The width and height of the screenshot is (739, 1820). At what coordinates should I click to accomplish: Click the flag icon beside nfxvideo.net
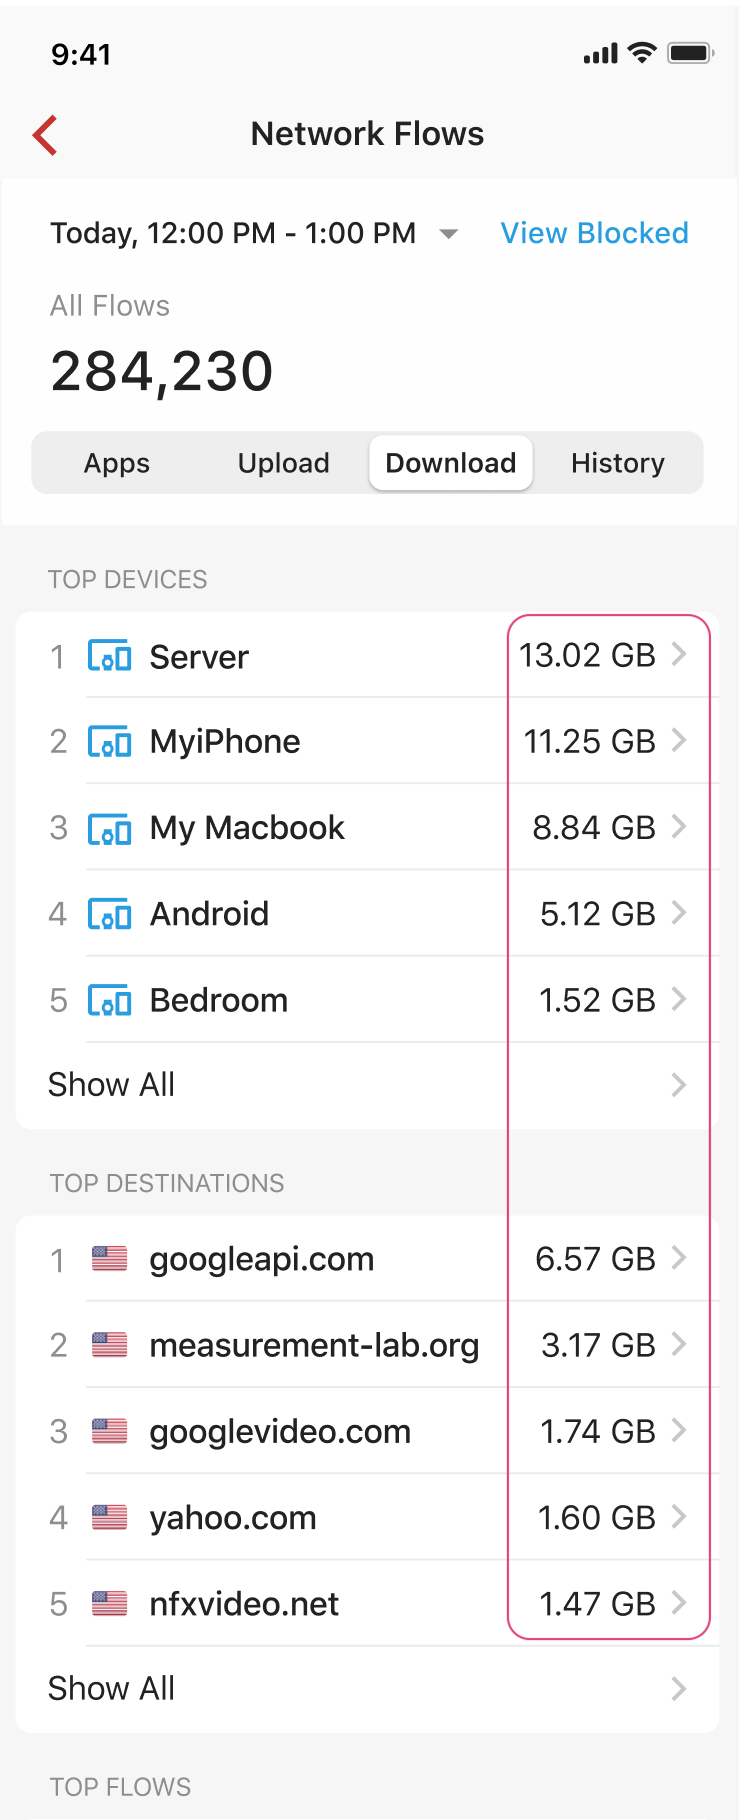(109, 1603)
